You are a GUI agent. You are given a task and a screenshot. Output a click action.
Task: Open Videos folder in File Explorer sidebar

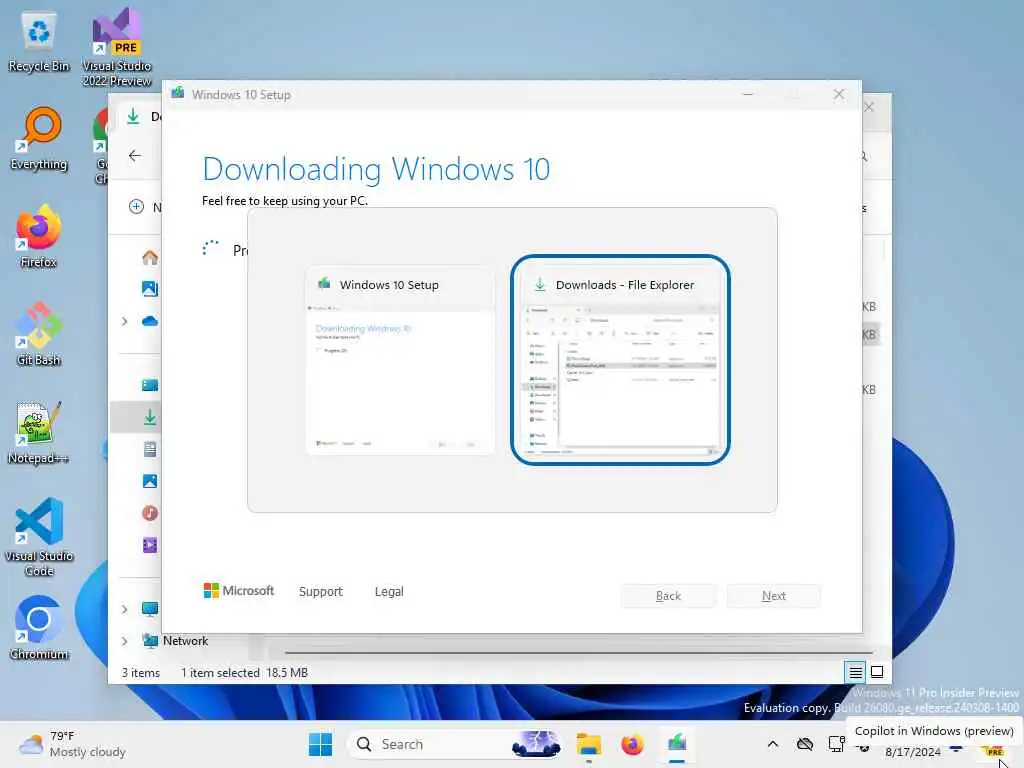pyautogui.click(x=150, y=545)
